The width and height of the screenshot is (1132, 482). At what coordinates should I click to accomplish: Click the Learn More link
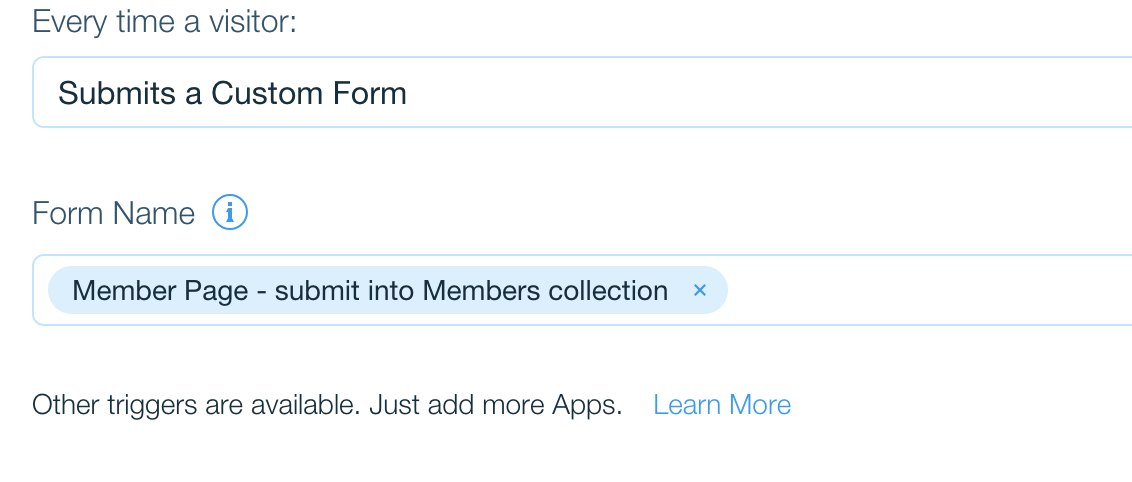pos(721,405)
